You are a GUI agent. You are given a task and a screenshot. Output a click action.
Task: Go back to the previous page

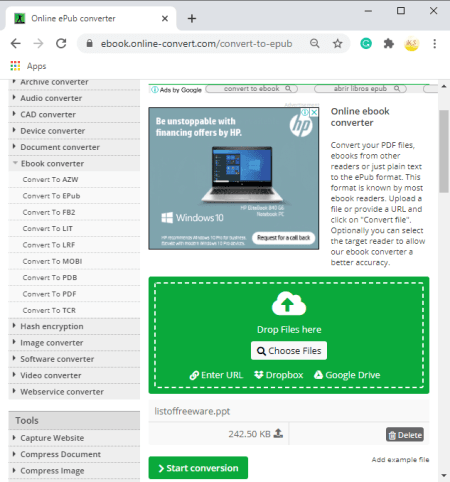(16, 44)
